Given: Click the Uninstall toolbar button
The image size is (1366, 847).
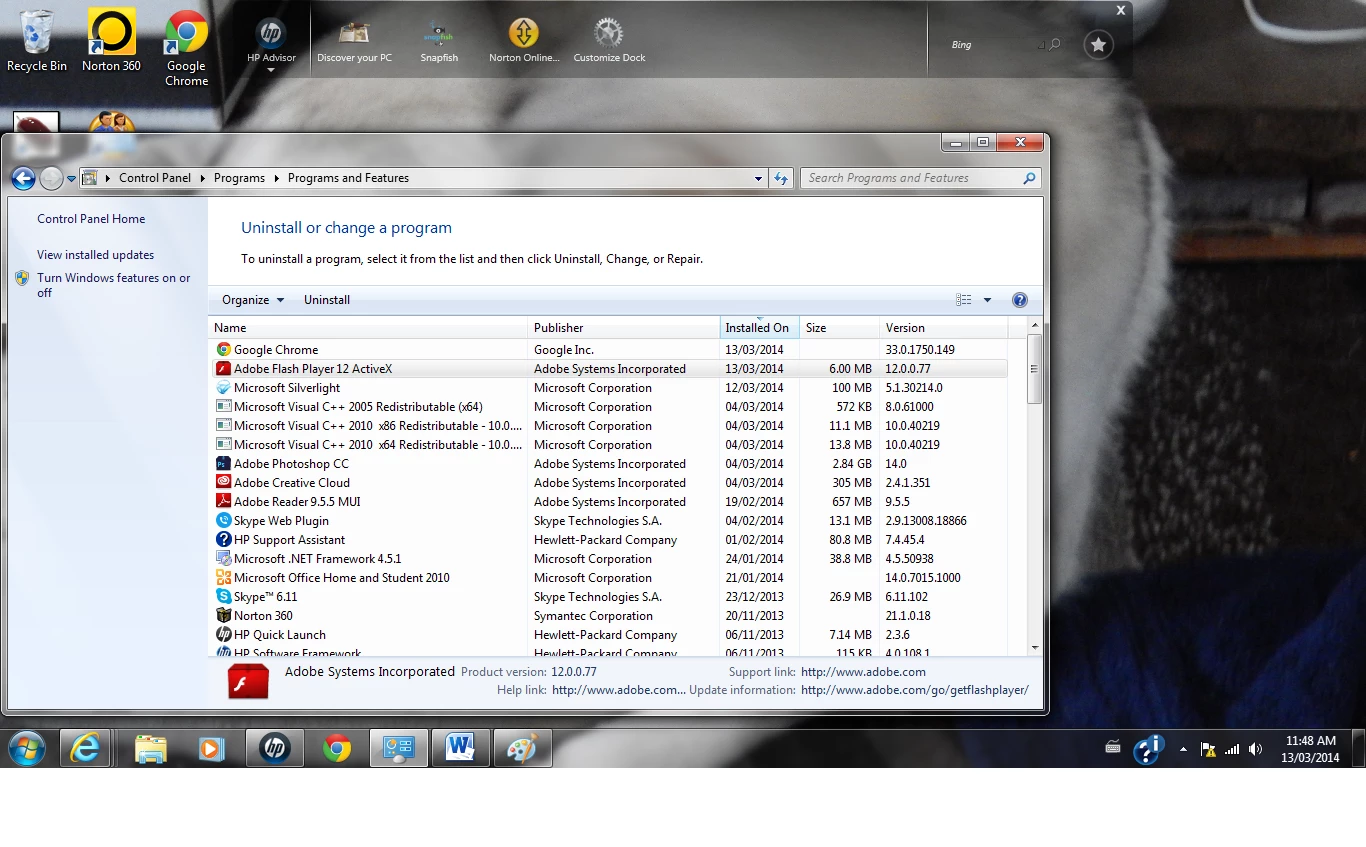Looking at the screenshot, I should [327, 300].
